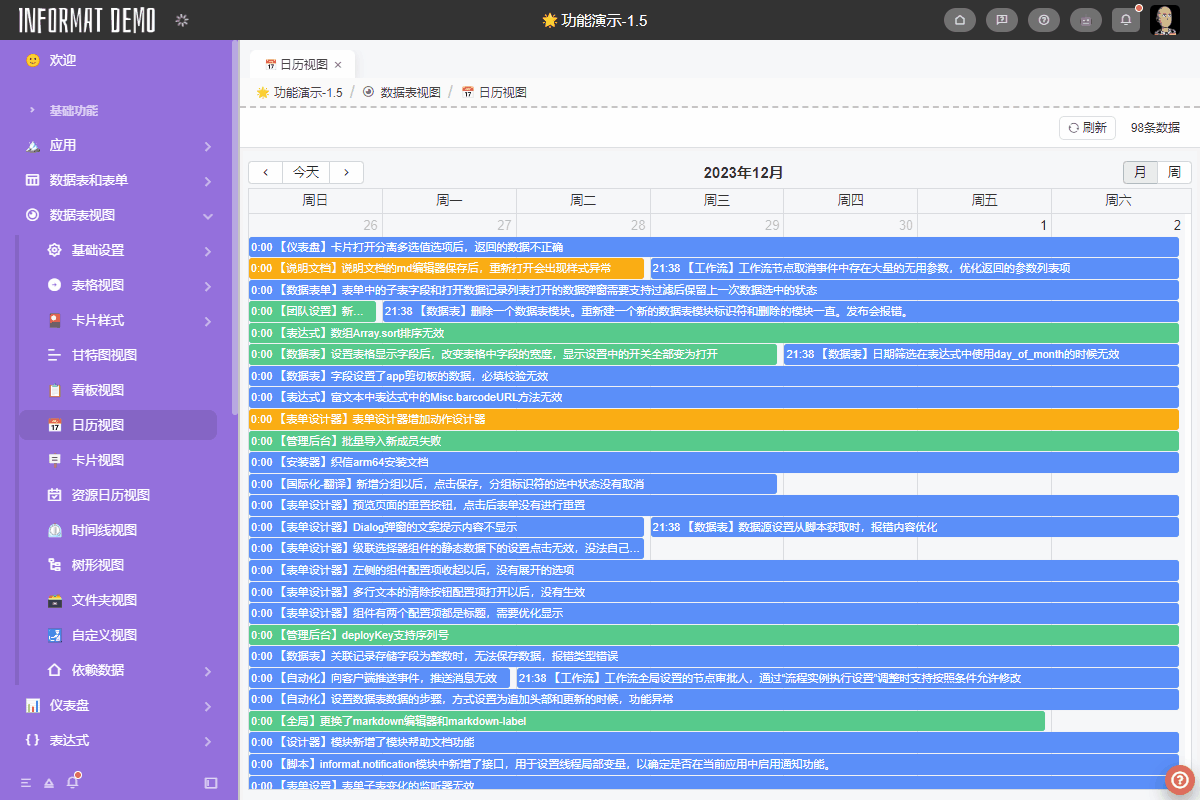1200x800 pixels.
Task: Open the robot assistant icon
Action: point(1085,20)
